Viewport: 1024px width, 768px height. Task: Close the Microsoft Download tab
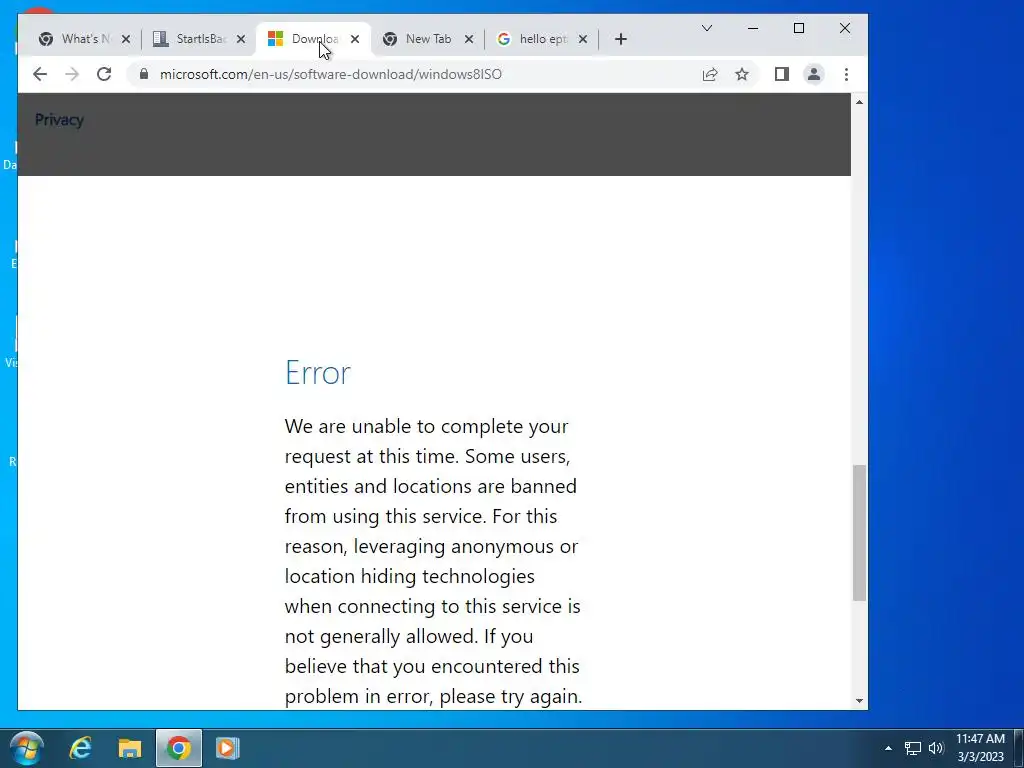[x=355, y=39]
